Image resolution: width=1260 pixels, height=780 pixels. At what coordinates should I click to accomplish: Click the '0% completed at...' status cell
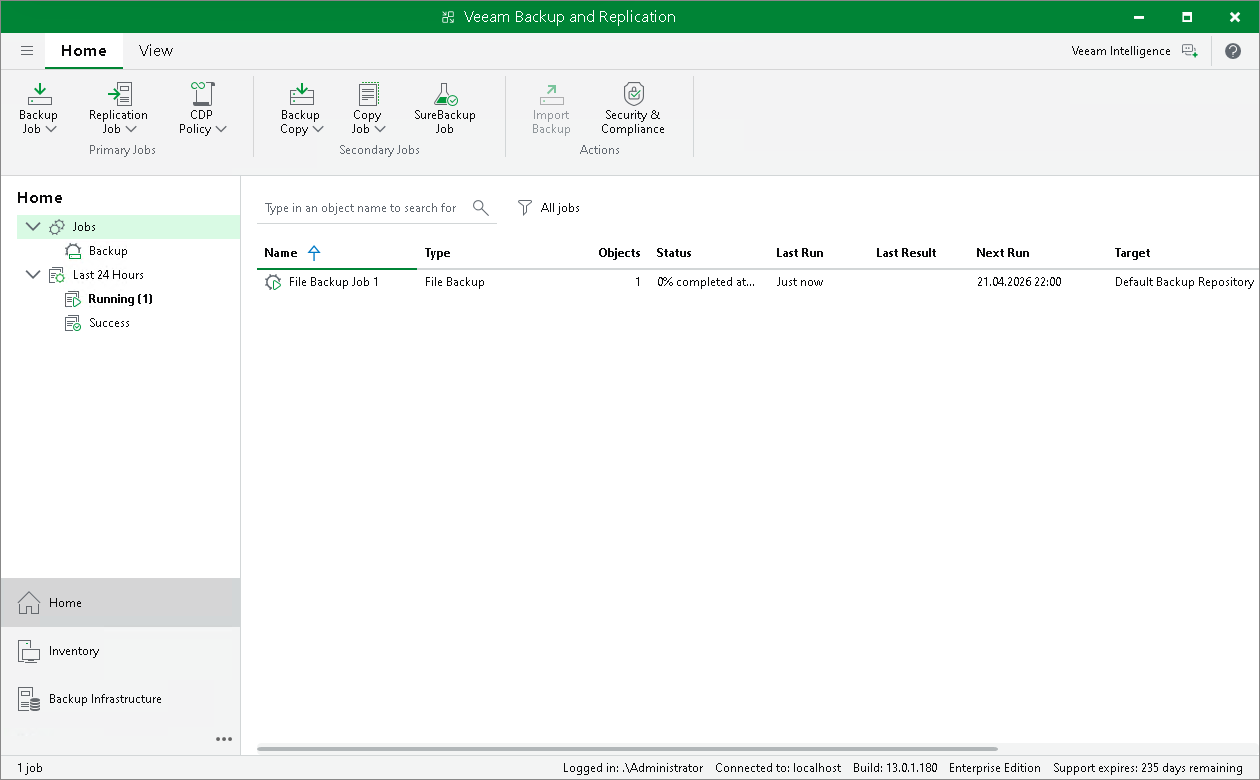coord(707,282)
